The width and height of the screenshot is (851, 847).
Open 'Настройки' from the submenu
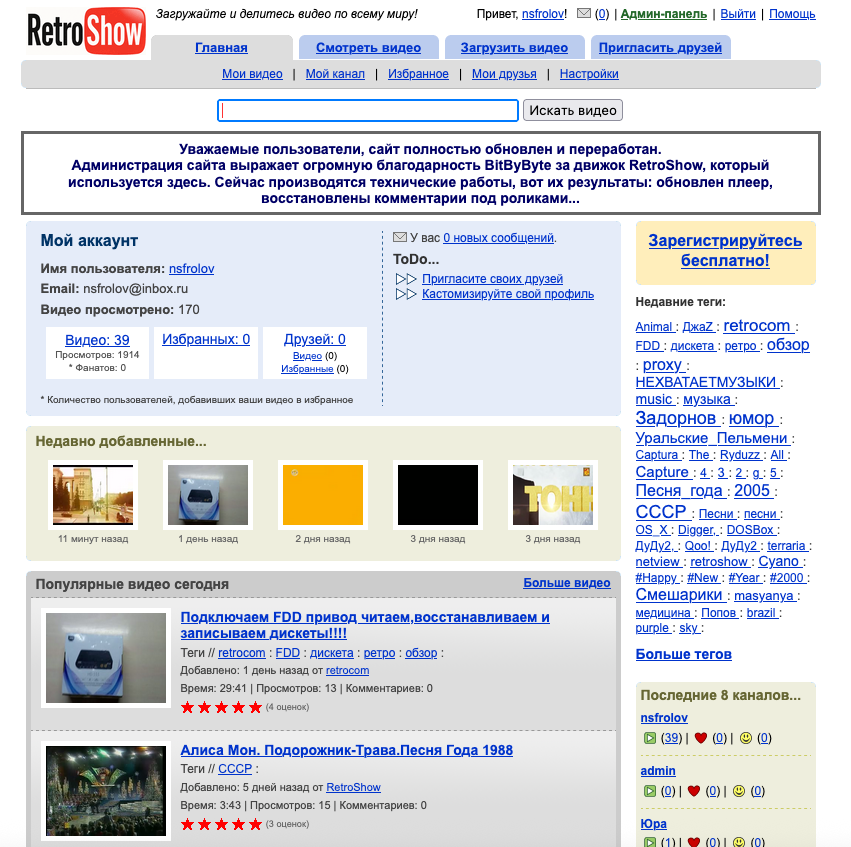(589, 74)
